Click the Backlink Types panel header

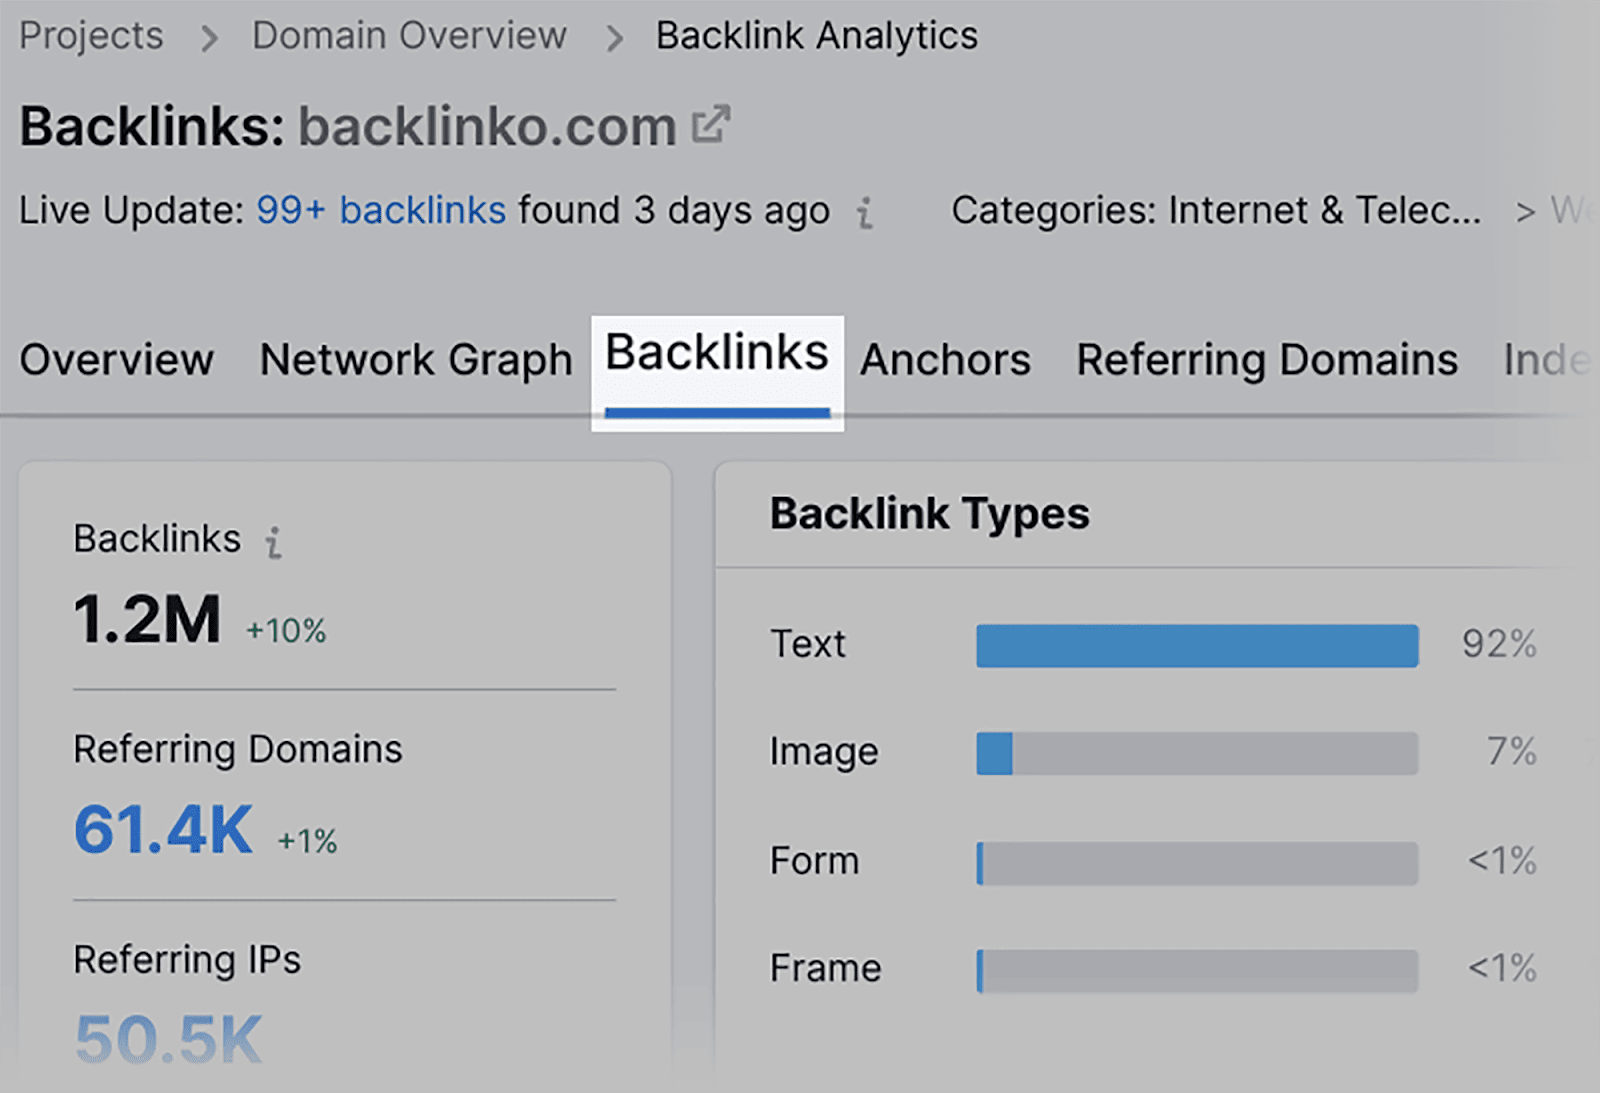(929, 513)
